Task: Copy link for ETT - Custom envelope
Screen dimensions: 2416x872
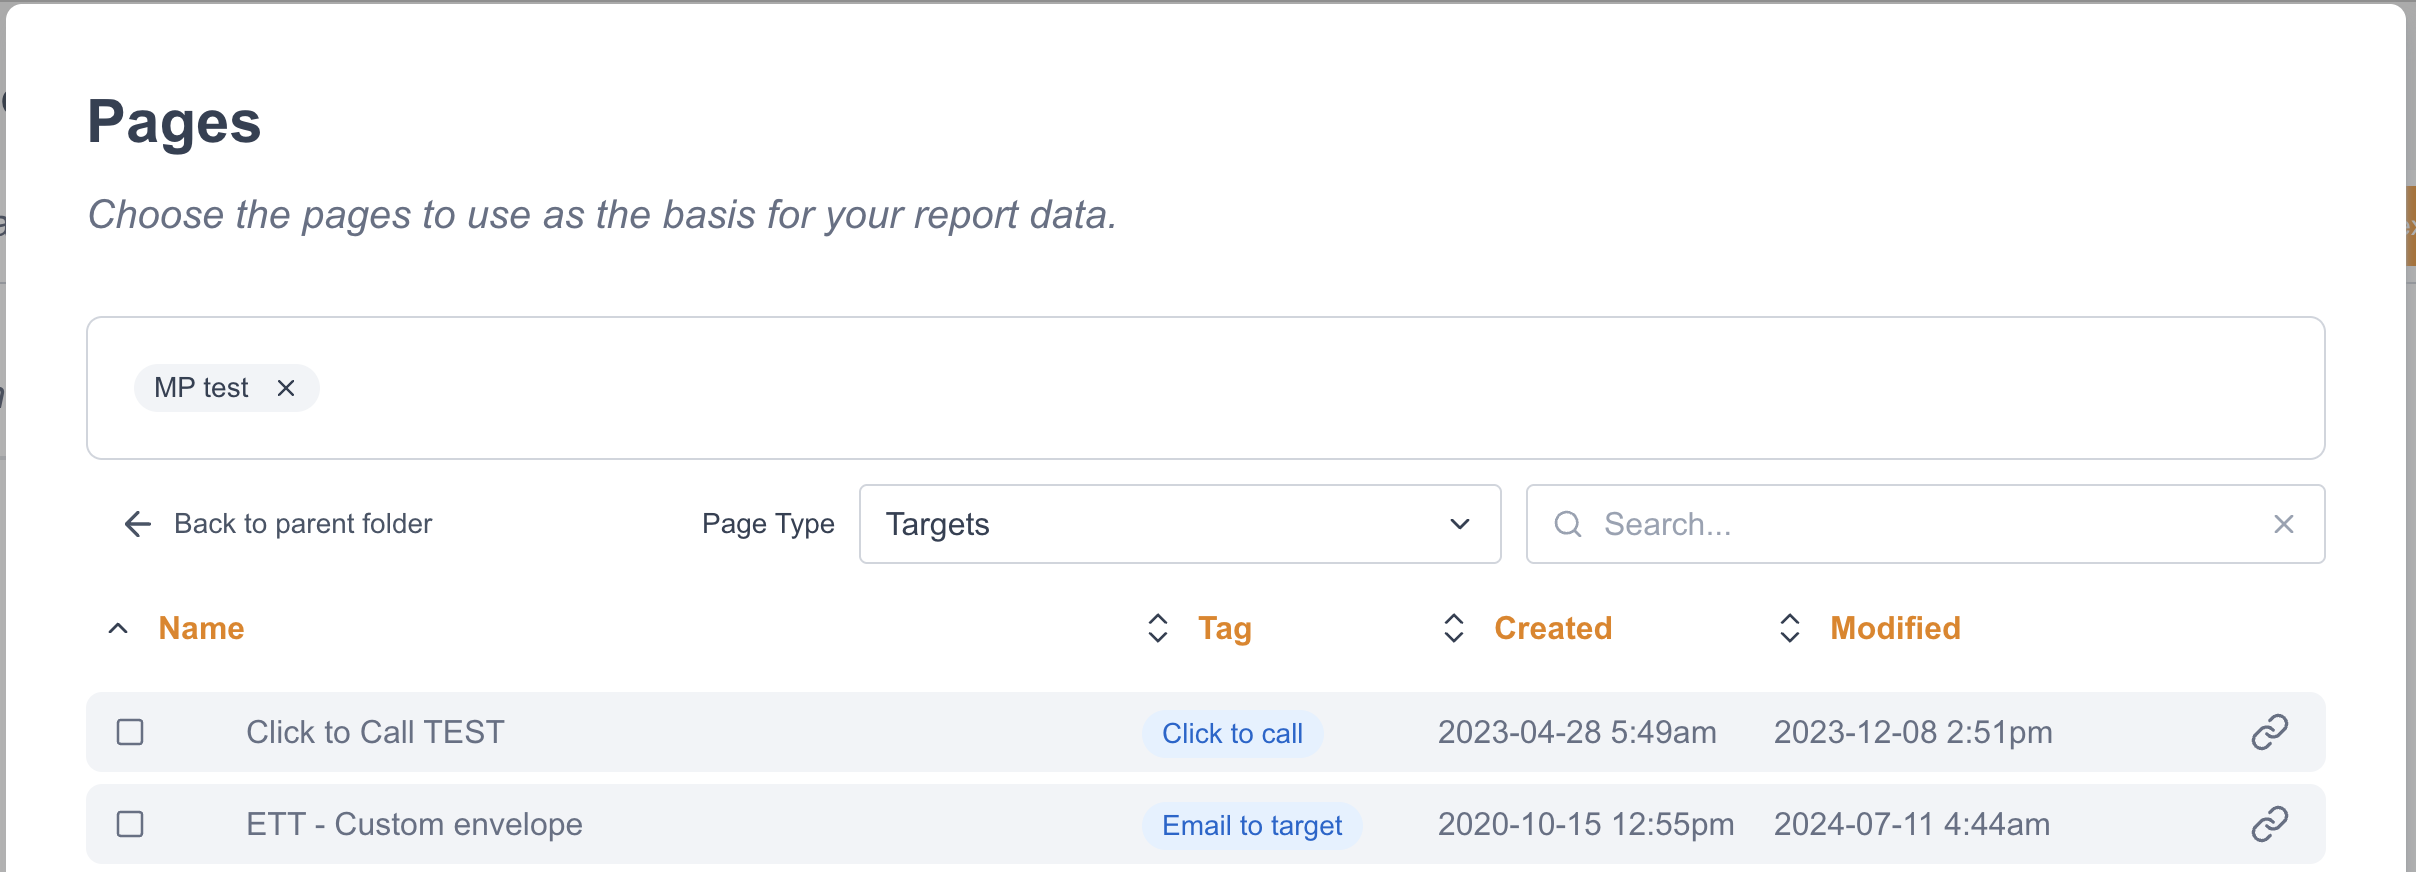Action: pyautogui.click(x=2269, y=824)
